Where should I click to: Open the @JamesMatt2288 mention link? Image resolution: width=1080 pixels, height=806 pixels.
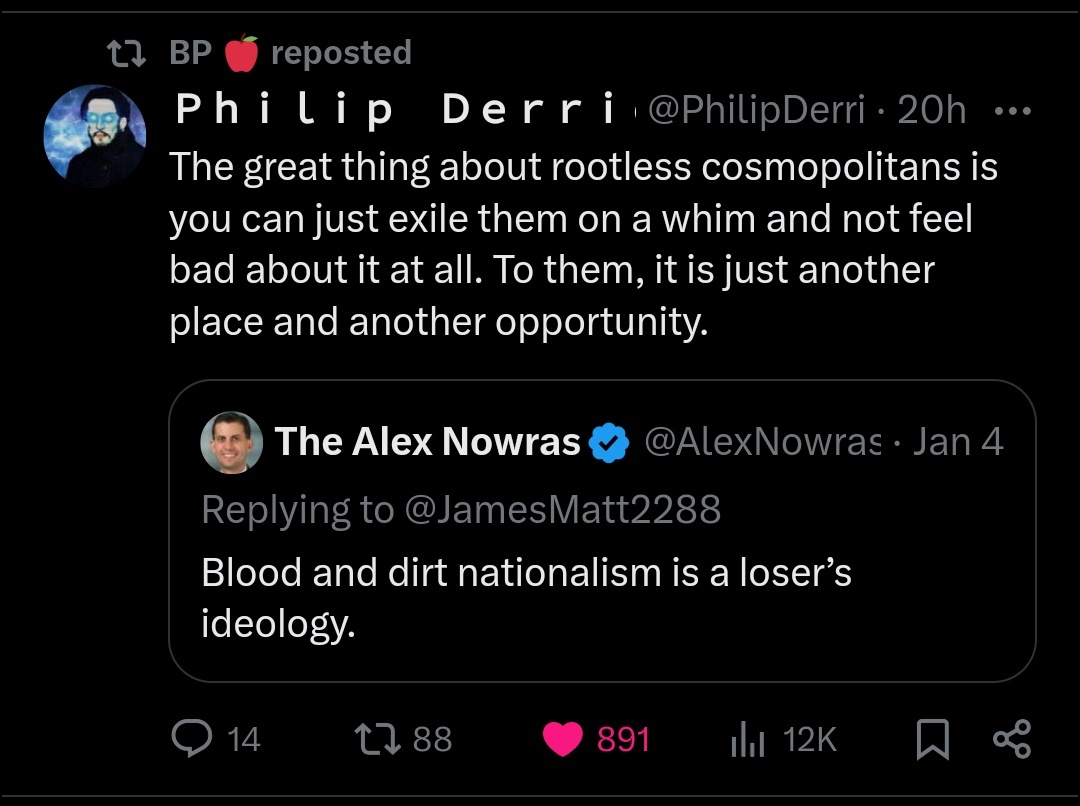[562, 509]
